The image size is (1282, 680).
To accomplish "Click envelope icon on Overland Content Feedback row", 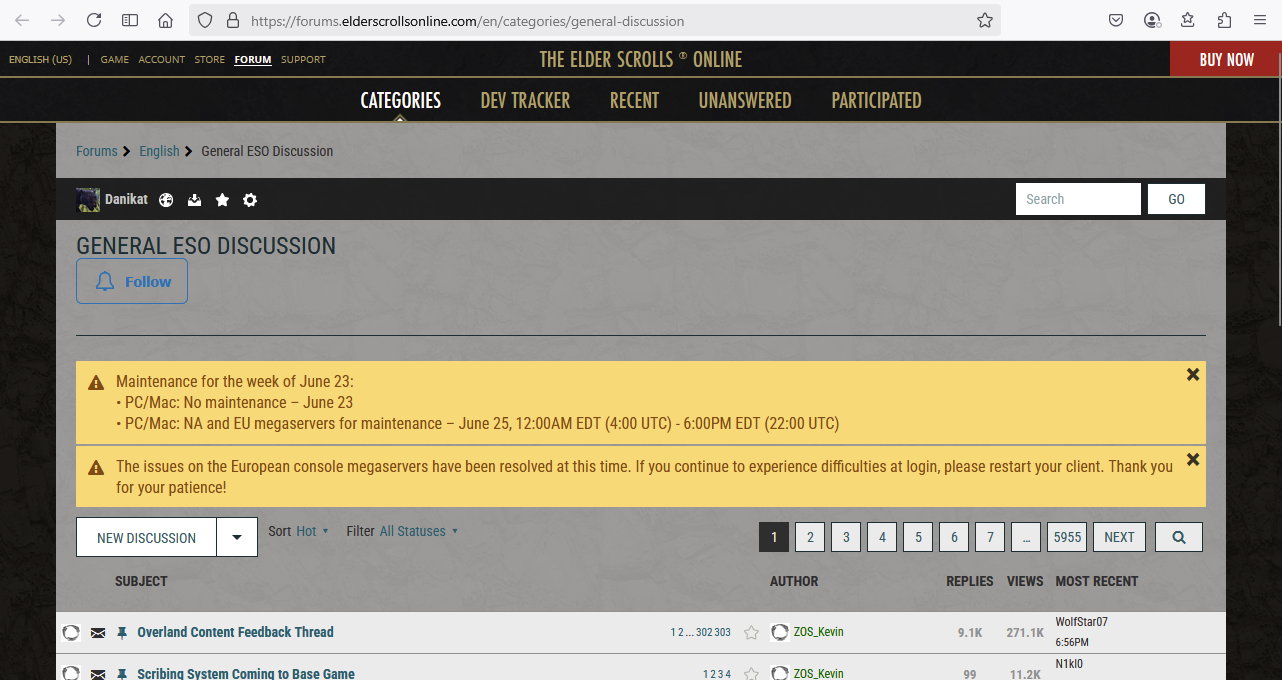I will point(98,633).
